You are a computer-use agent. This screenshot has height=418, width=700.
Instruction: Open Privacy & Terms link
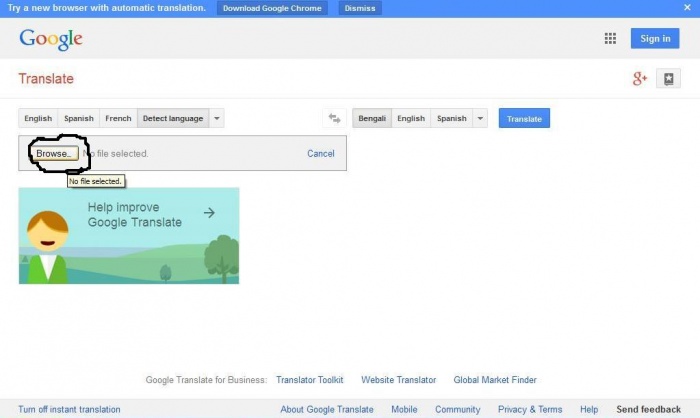coord(530,410)
